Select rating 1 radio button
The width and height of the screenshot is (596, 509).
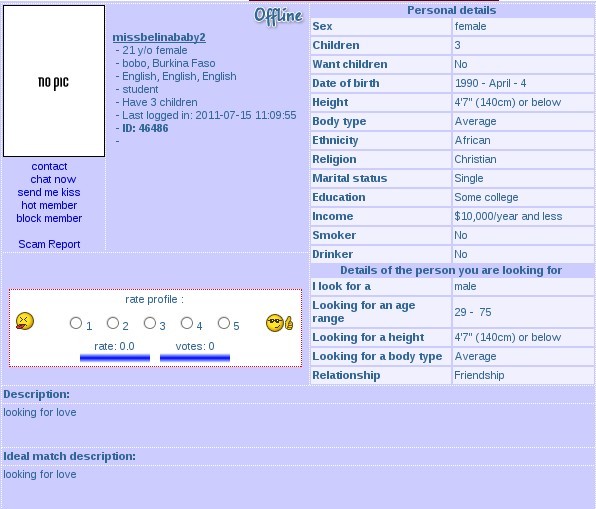click(x=76, y=323)
